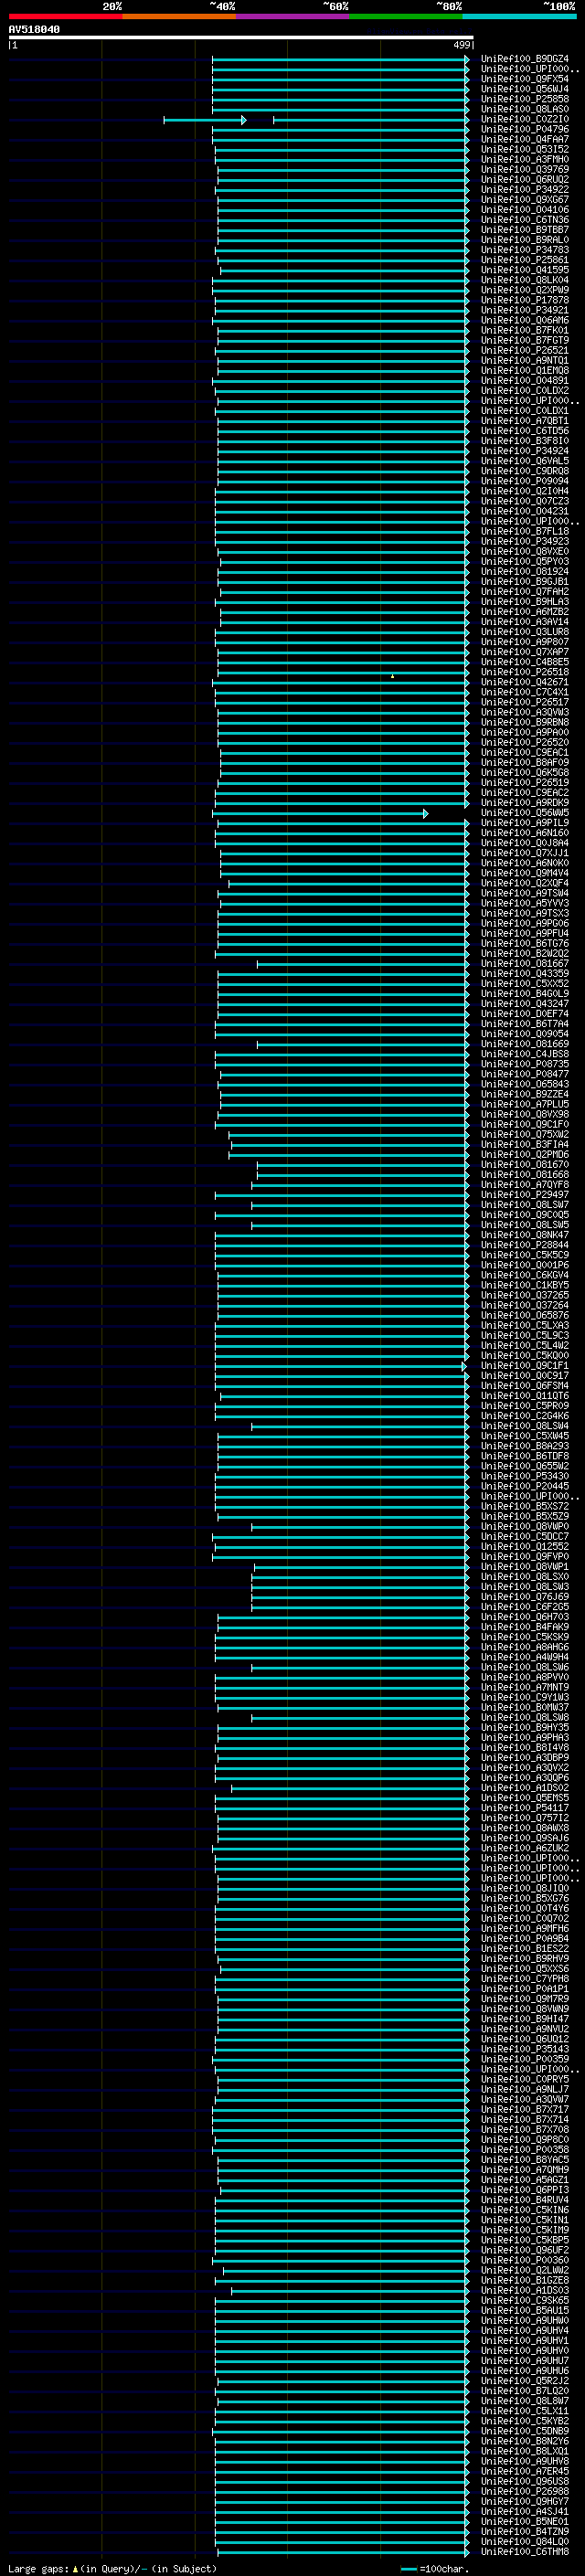Select the UniRef100_B6TG76 label
585x2576 pixels.
(x=525, y=943)
